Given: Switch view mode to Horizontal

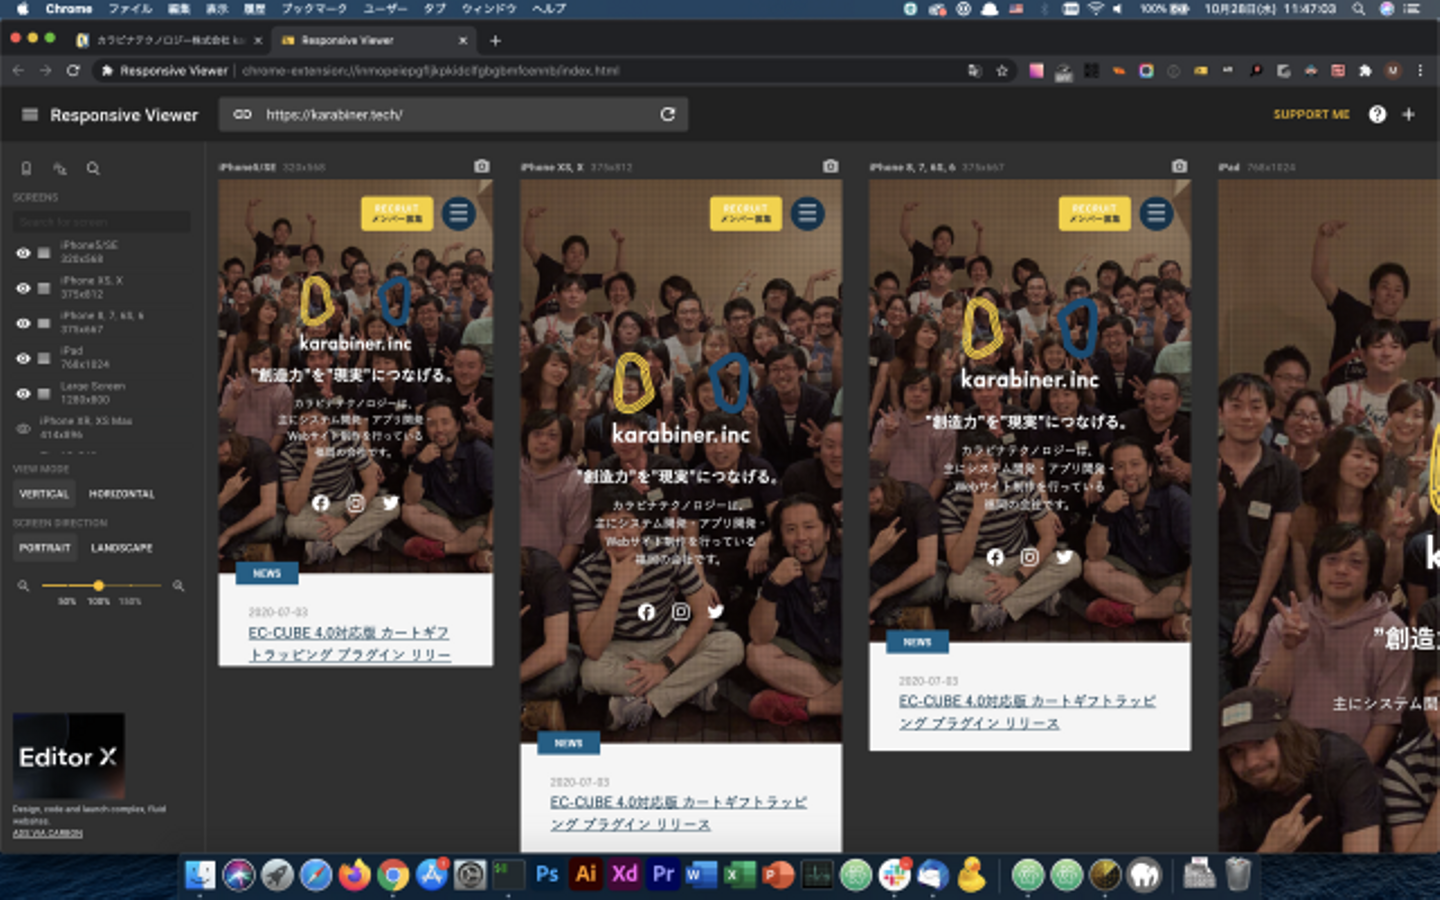Looking at the screenshot, I should 122,494.
